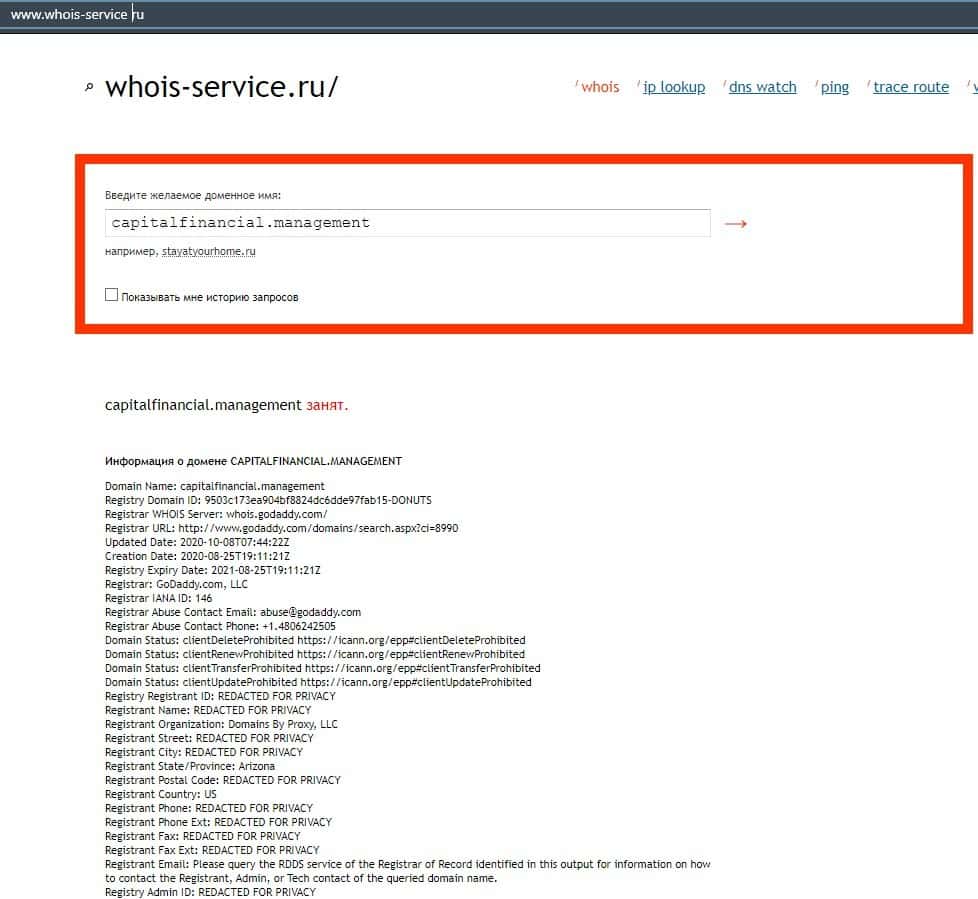This screenshot has width=978, height=899.
Task: Open the ping tool link
Action: [835, 87]
